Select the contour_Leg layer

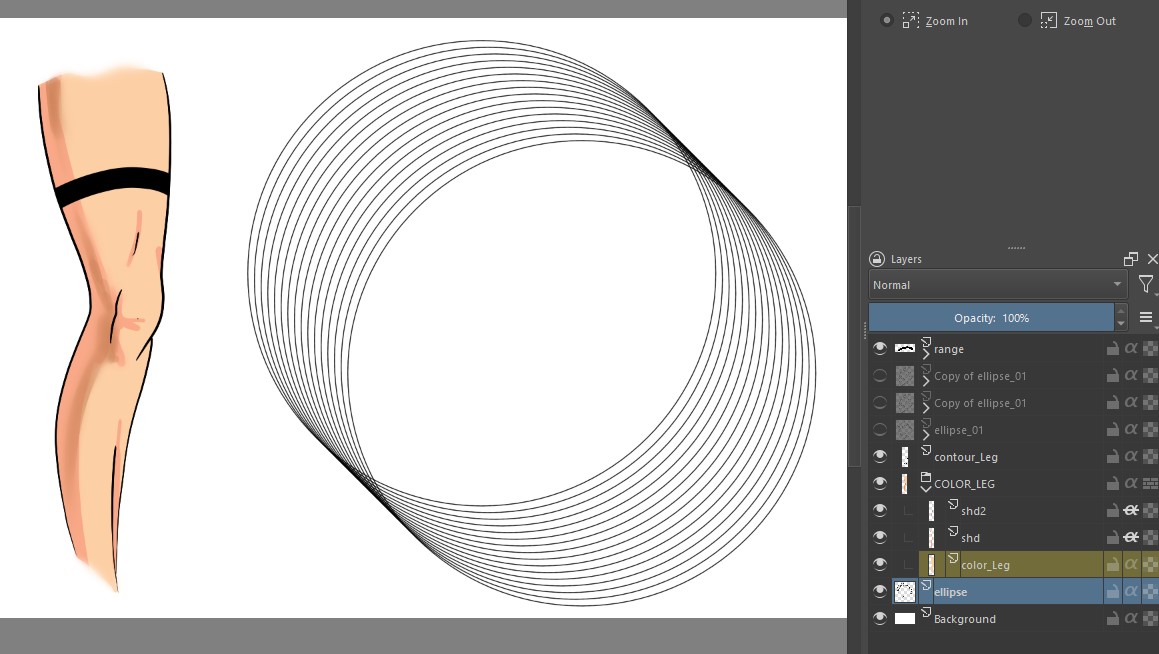(x=965, y=457)
